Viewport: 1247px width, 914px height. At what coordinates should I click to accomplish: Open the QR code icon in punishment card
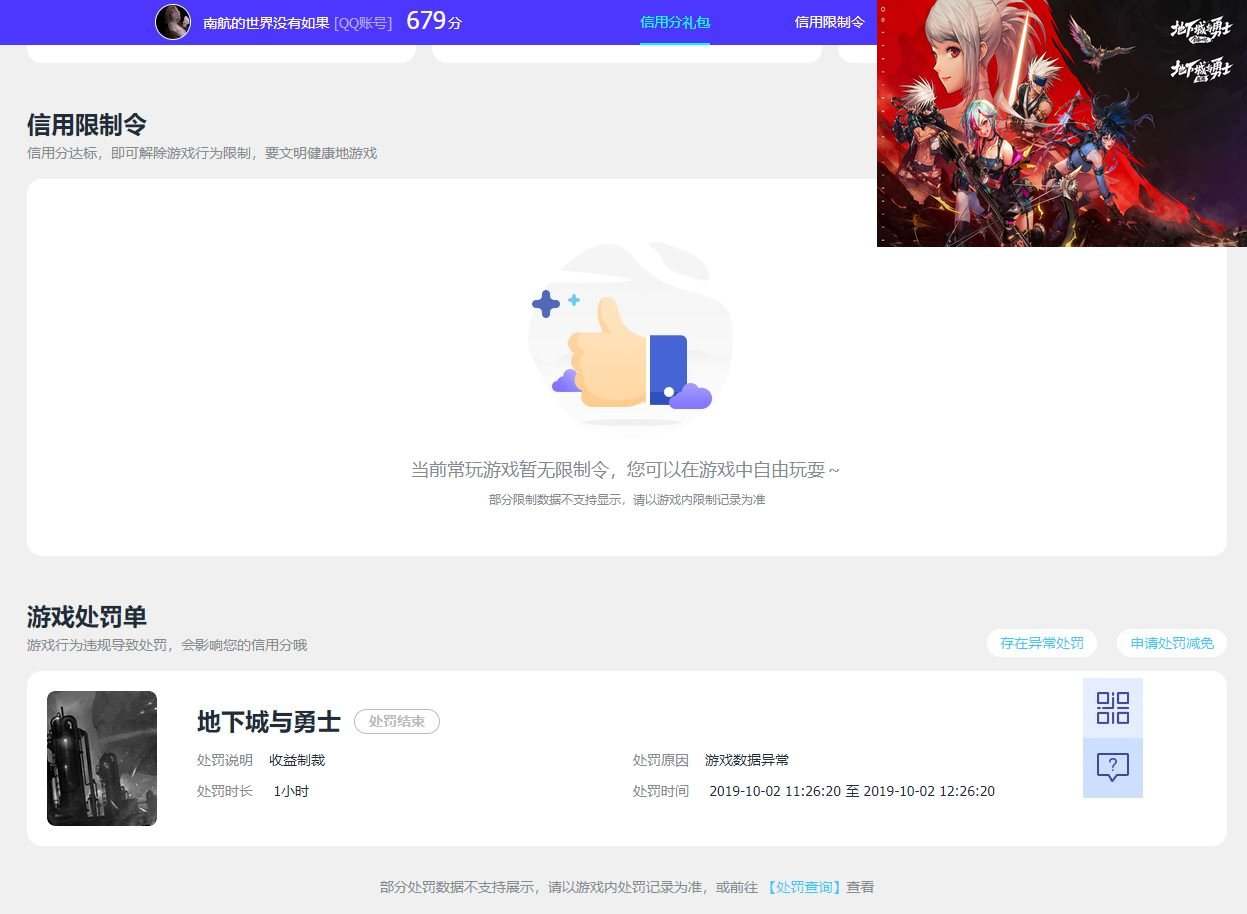point(1112,708)
